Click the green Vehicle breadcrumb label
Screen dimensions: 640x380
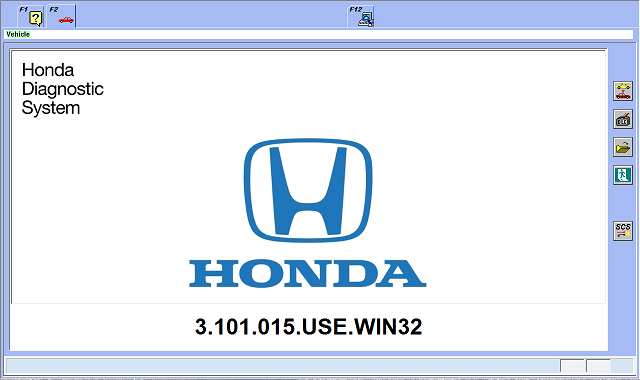click(18, 34)
